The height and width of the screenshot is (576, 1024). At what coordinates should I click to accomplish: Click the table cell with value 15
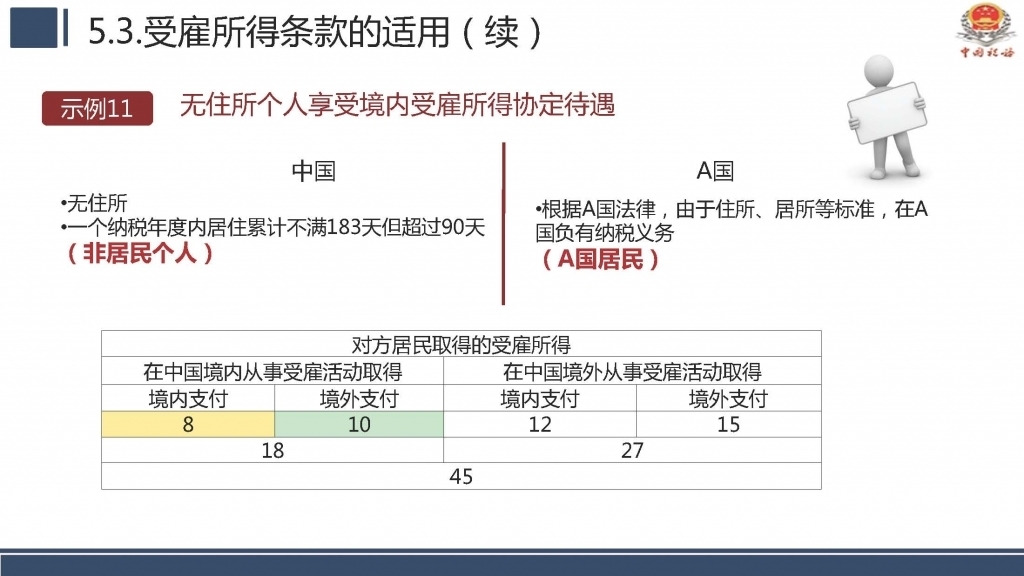(729, 424)
